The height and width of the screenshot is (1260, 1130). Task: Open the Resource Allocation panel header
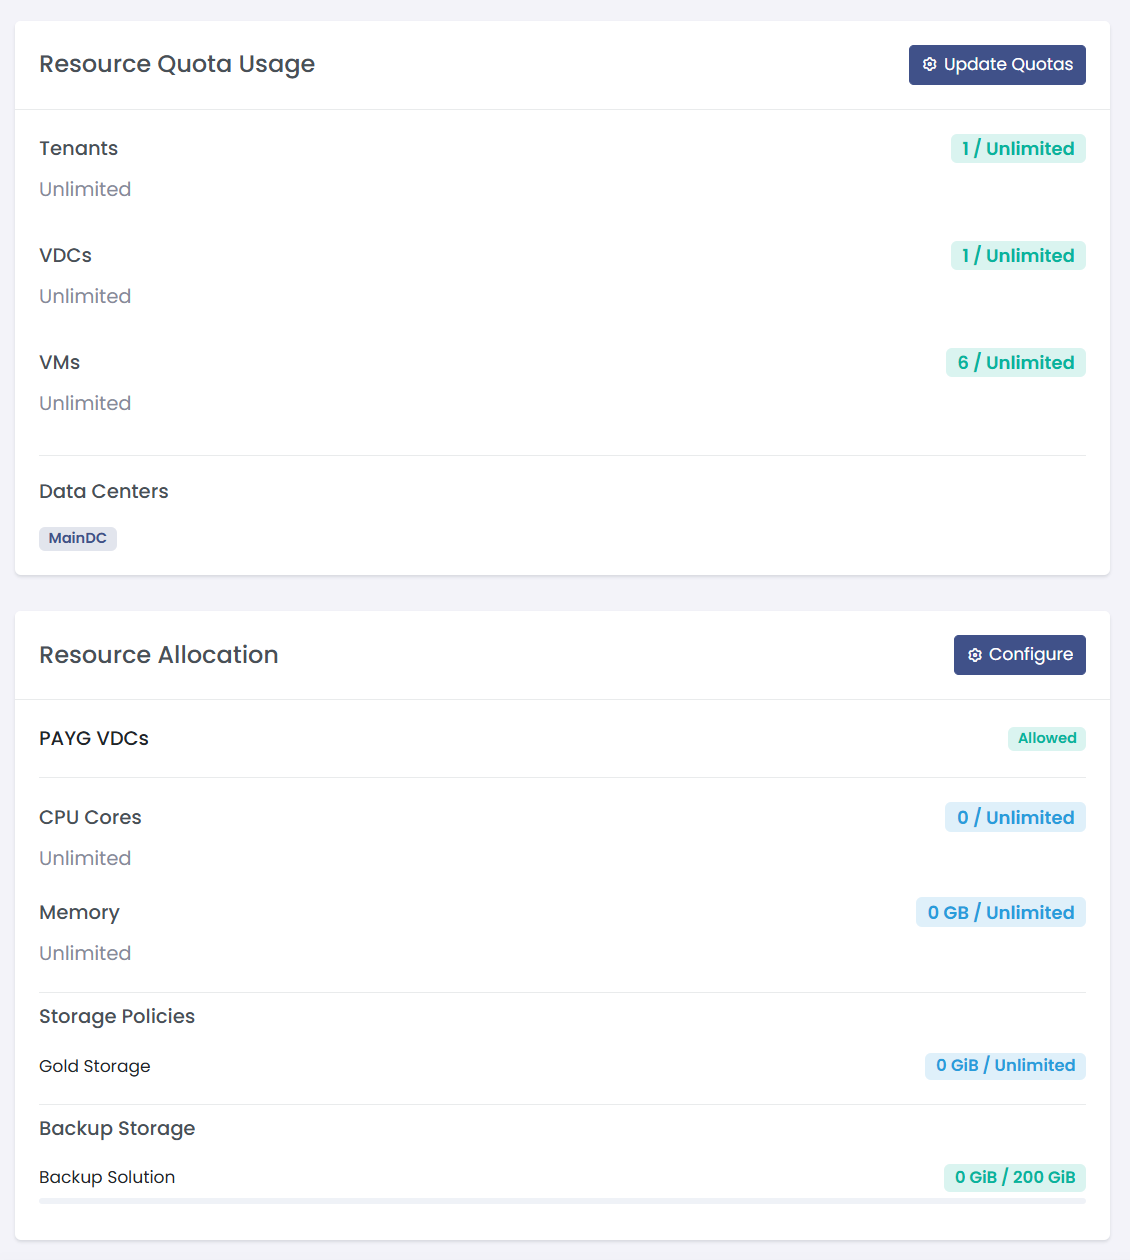point(158,654)
